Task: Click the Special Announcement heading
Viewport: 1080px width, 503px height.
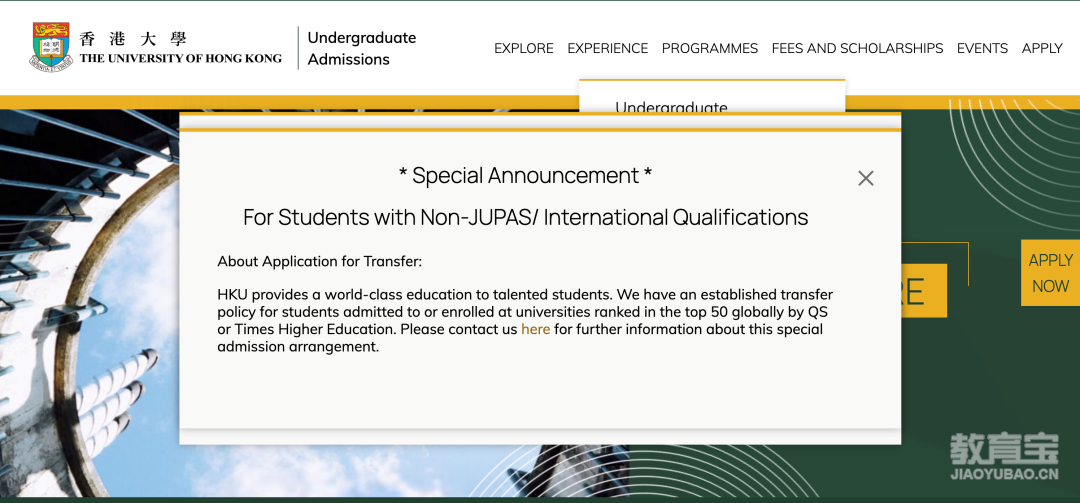Action: 526,176
